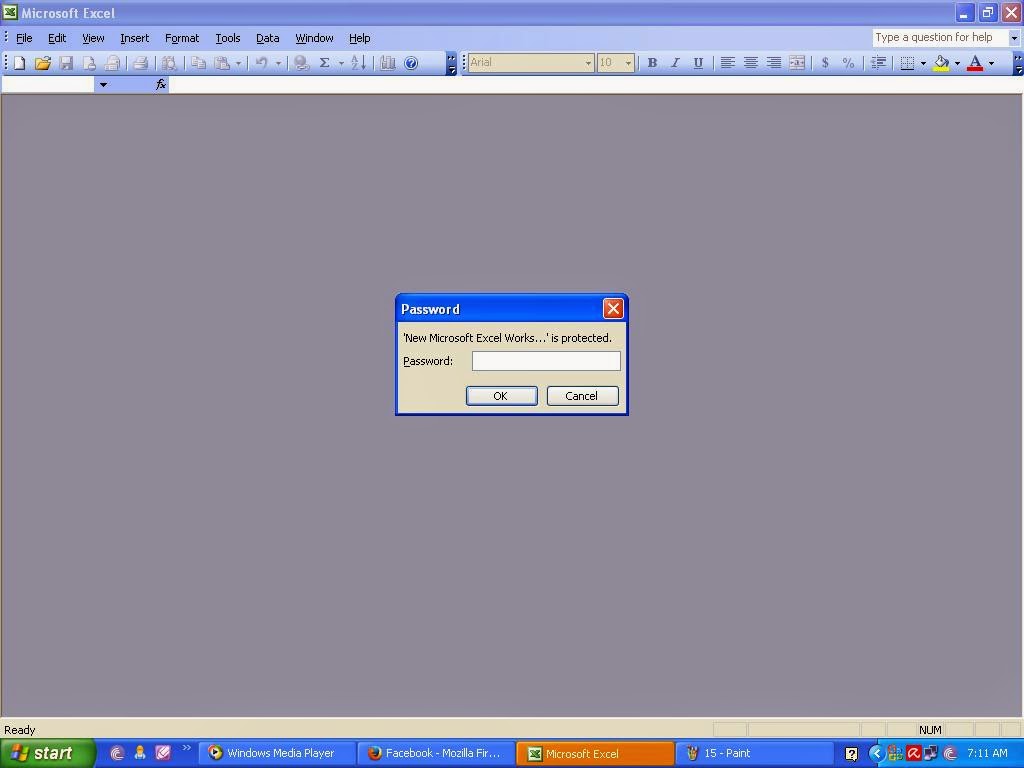Toggle Align Right
The height and width of the screenshot is (768, 1024).
point(774,63)
